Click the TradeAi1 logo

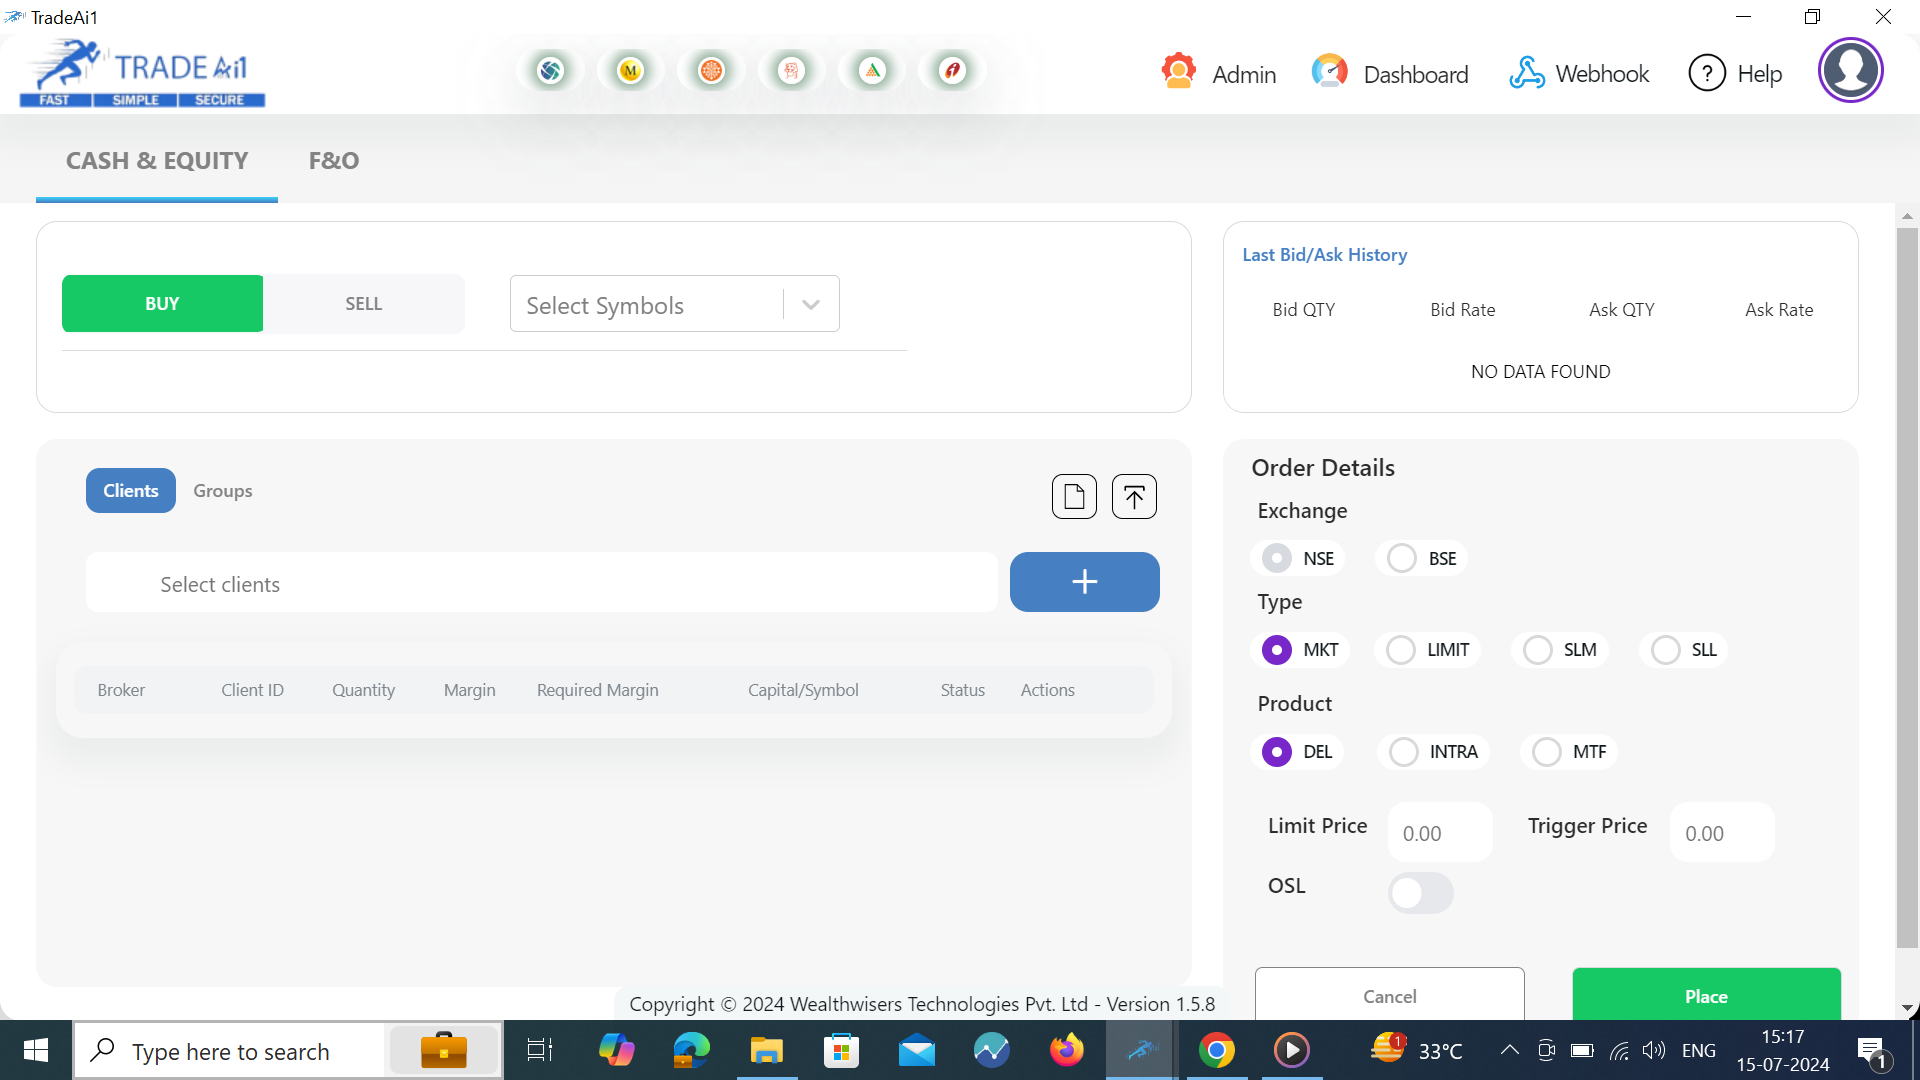coord(143,72)
